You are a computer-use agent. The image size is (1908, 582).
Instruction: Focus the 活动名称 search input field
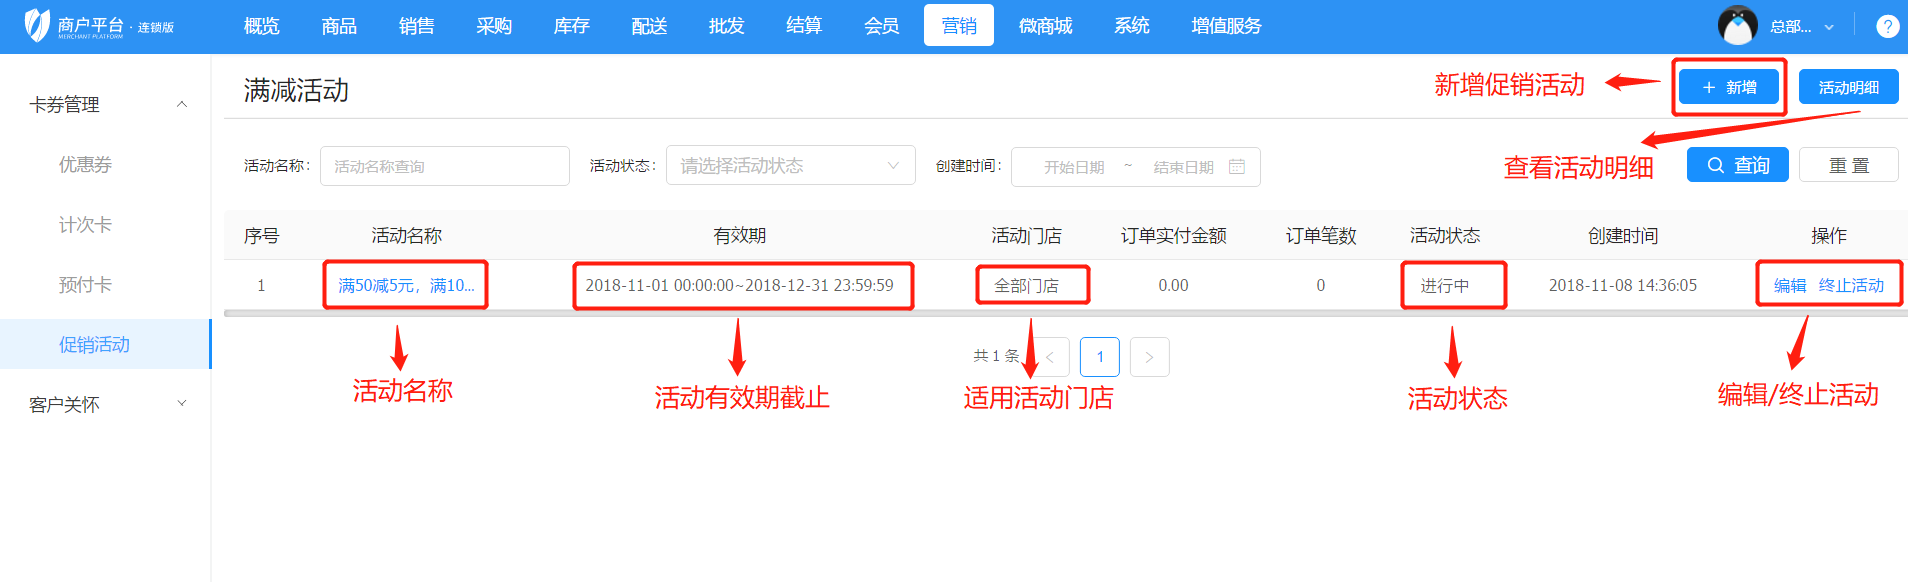pos(445,166)
